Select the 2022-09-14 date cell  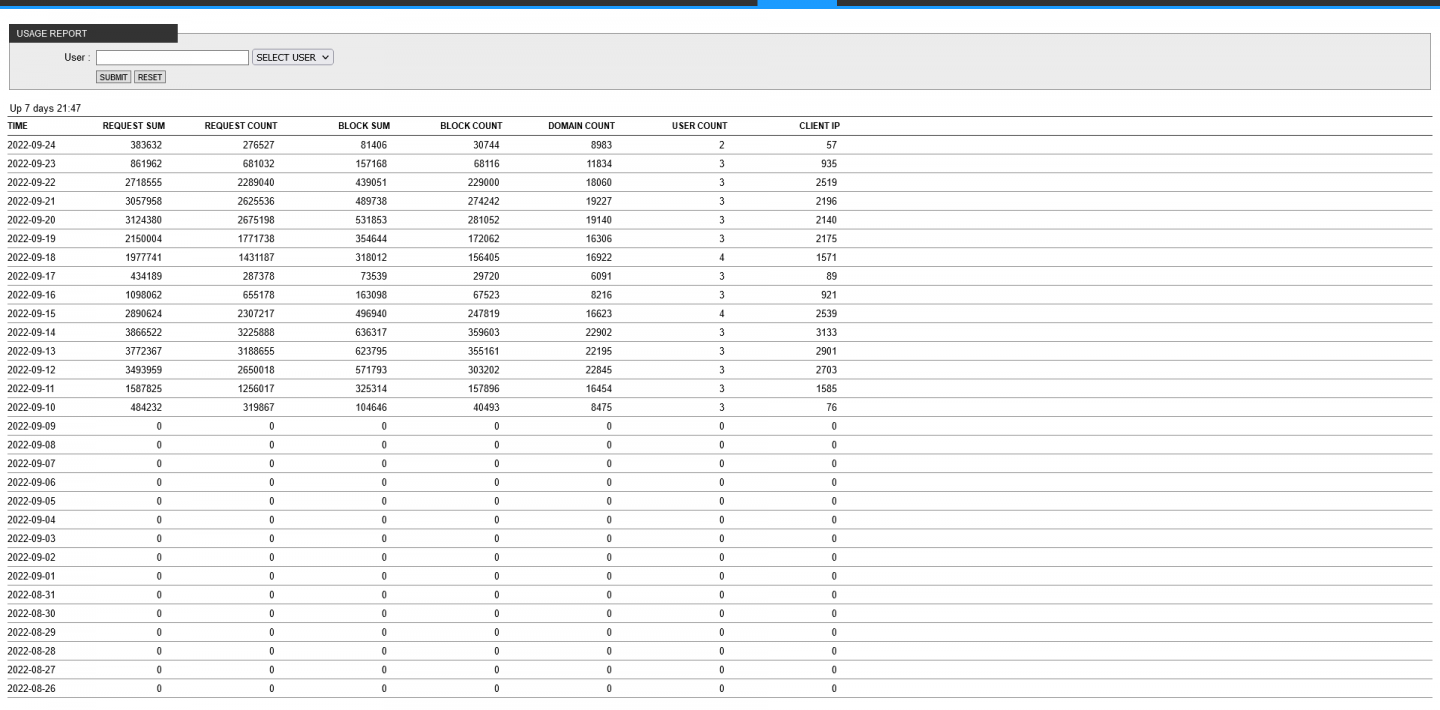point(31,333)
